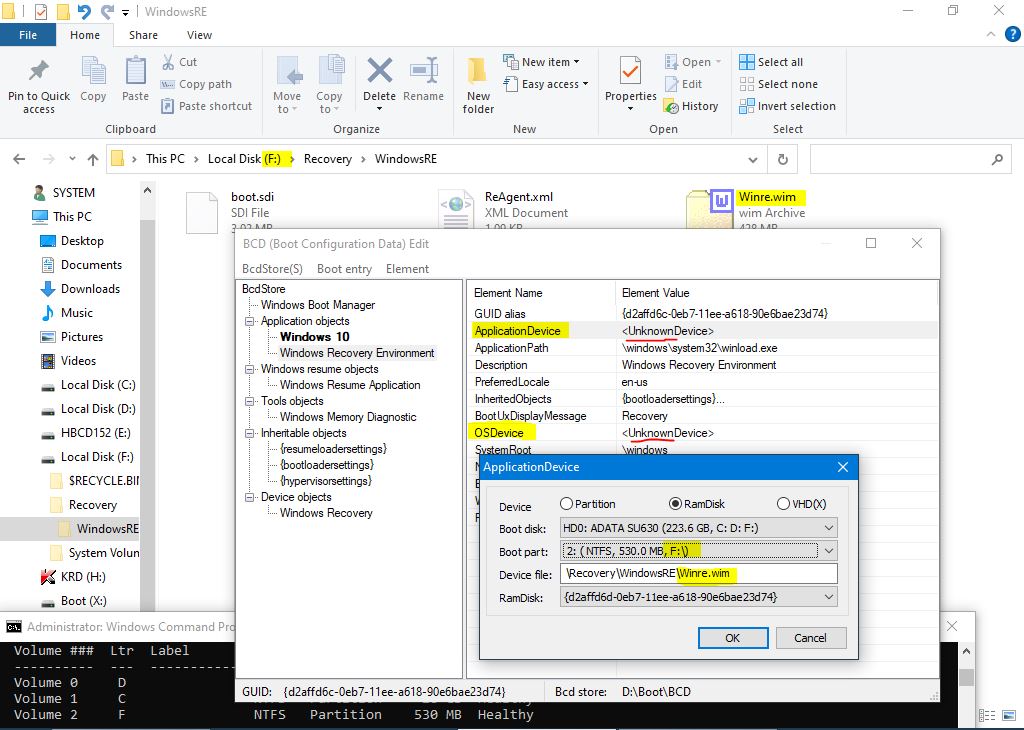
Task: Choose the VHD(X) device radio button
Action: tap(783, 504)
